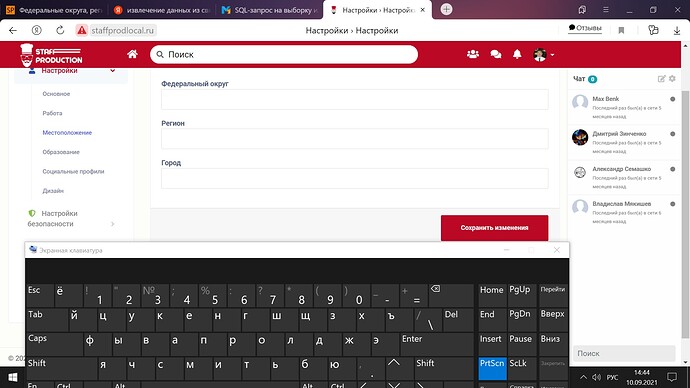Image resolution: width=690 pixels, height=388 pixels.
Task: Open the notifications bell icon
Action: point(517,54)
